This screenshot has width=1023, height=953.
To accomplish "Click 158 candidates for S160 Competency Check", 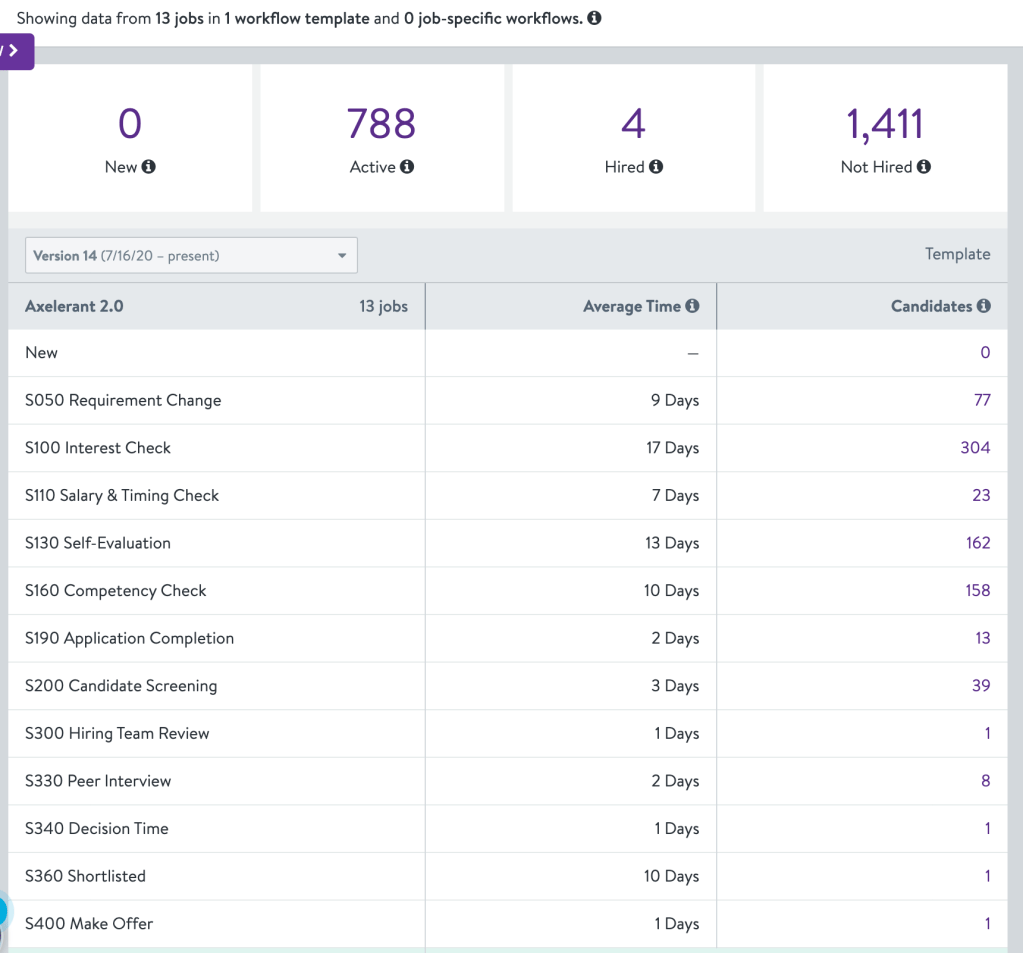I will click(977, 590).
